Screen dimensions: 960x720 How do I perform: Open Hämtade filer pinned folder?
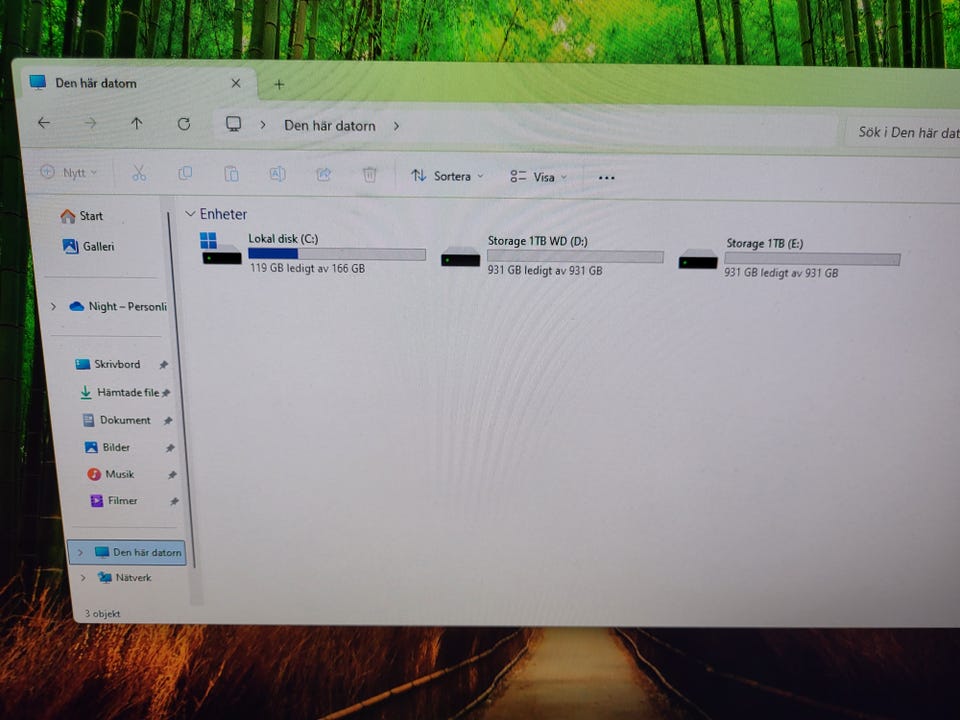pos(119,392)
